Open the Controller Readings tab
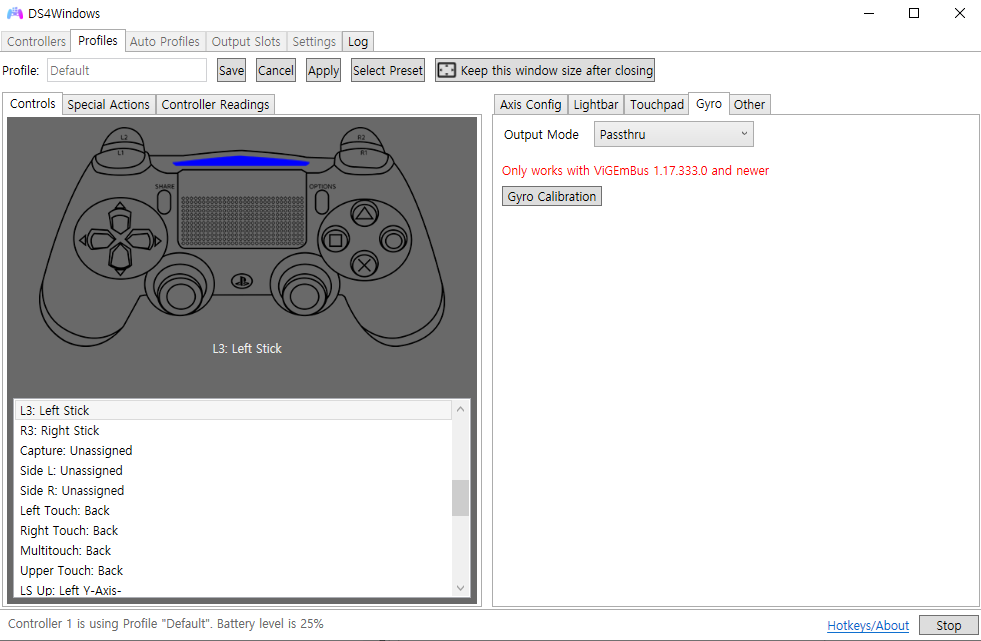 pyautogui.click(x=215, y=104)
